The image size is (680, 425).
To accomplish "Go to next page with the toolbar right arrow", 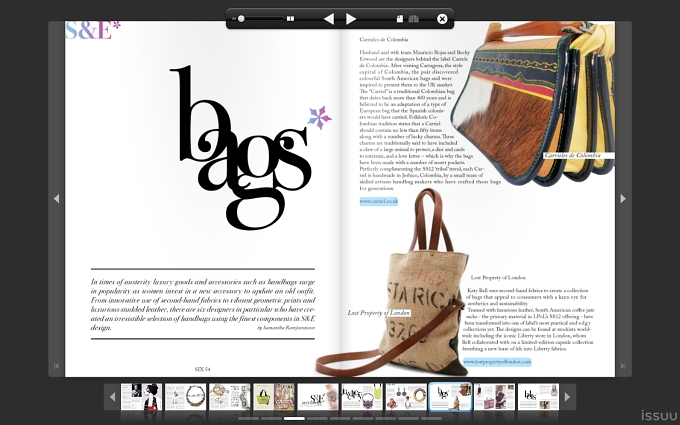I will (x=351, y=19).
